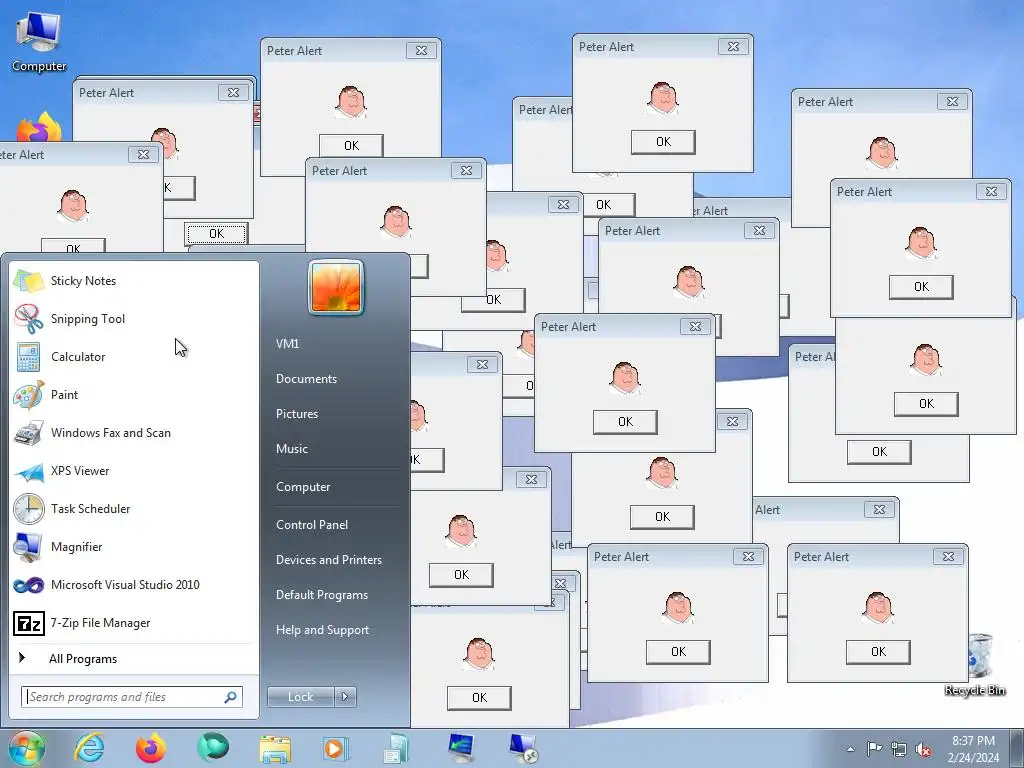Launch the Snipping Tool
The height and width of the screenshot is (768, 1024).
point(134,319)
